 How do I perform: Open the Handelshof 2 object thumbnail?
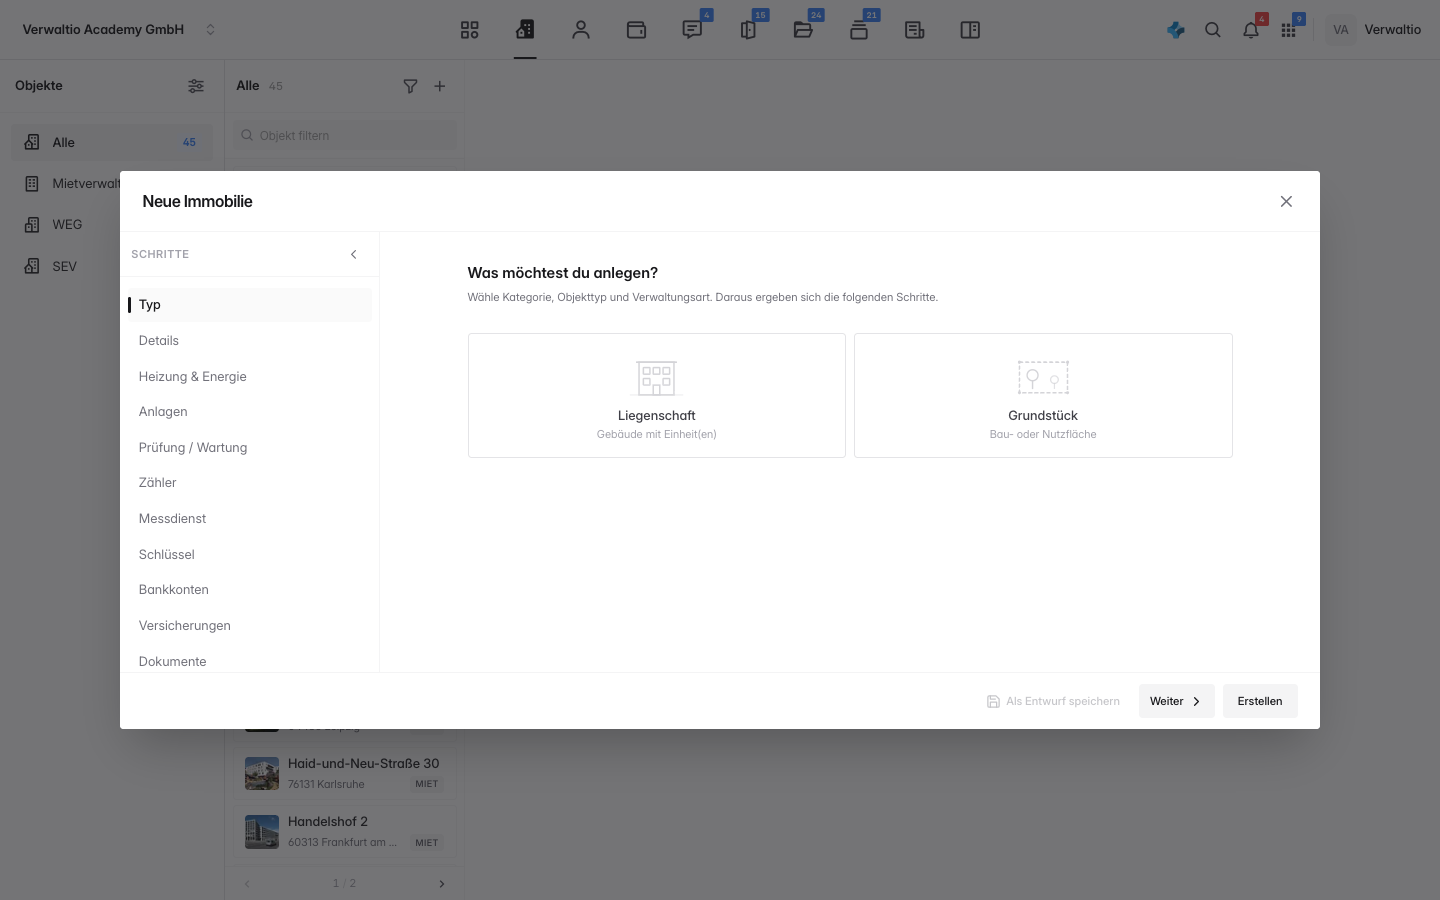(262, 831)
